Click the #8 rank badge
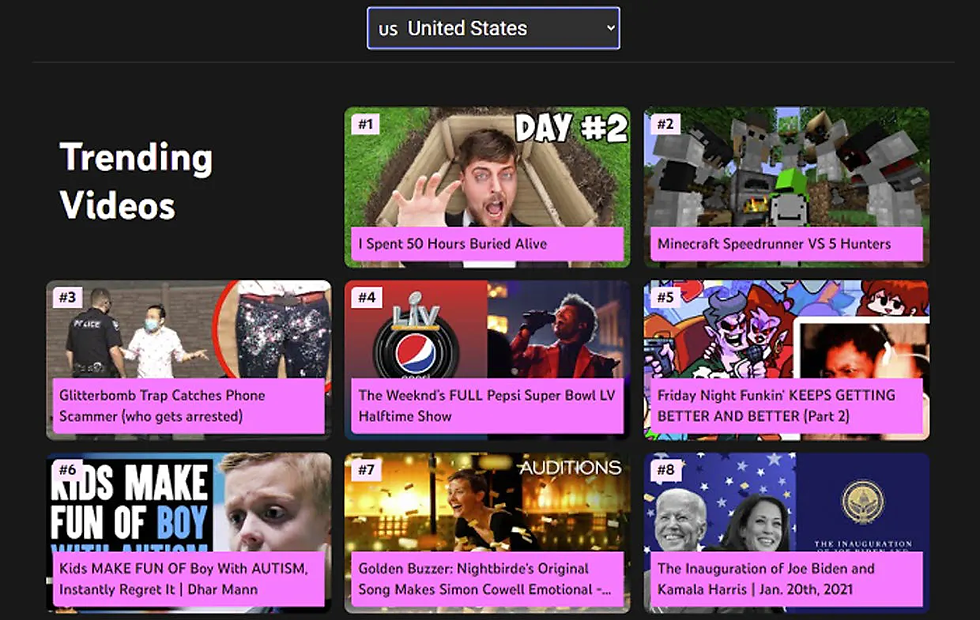The height and width of the screenshot is (620, 980). tap(666, 469)
